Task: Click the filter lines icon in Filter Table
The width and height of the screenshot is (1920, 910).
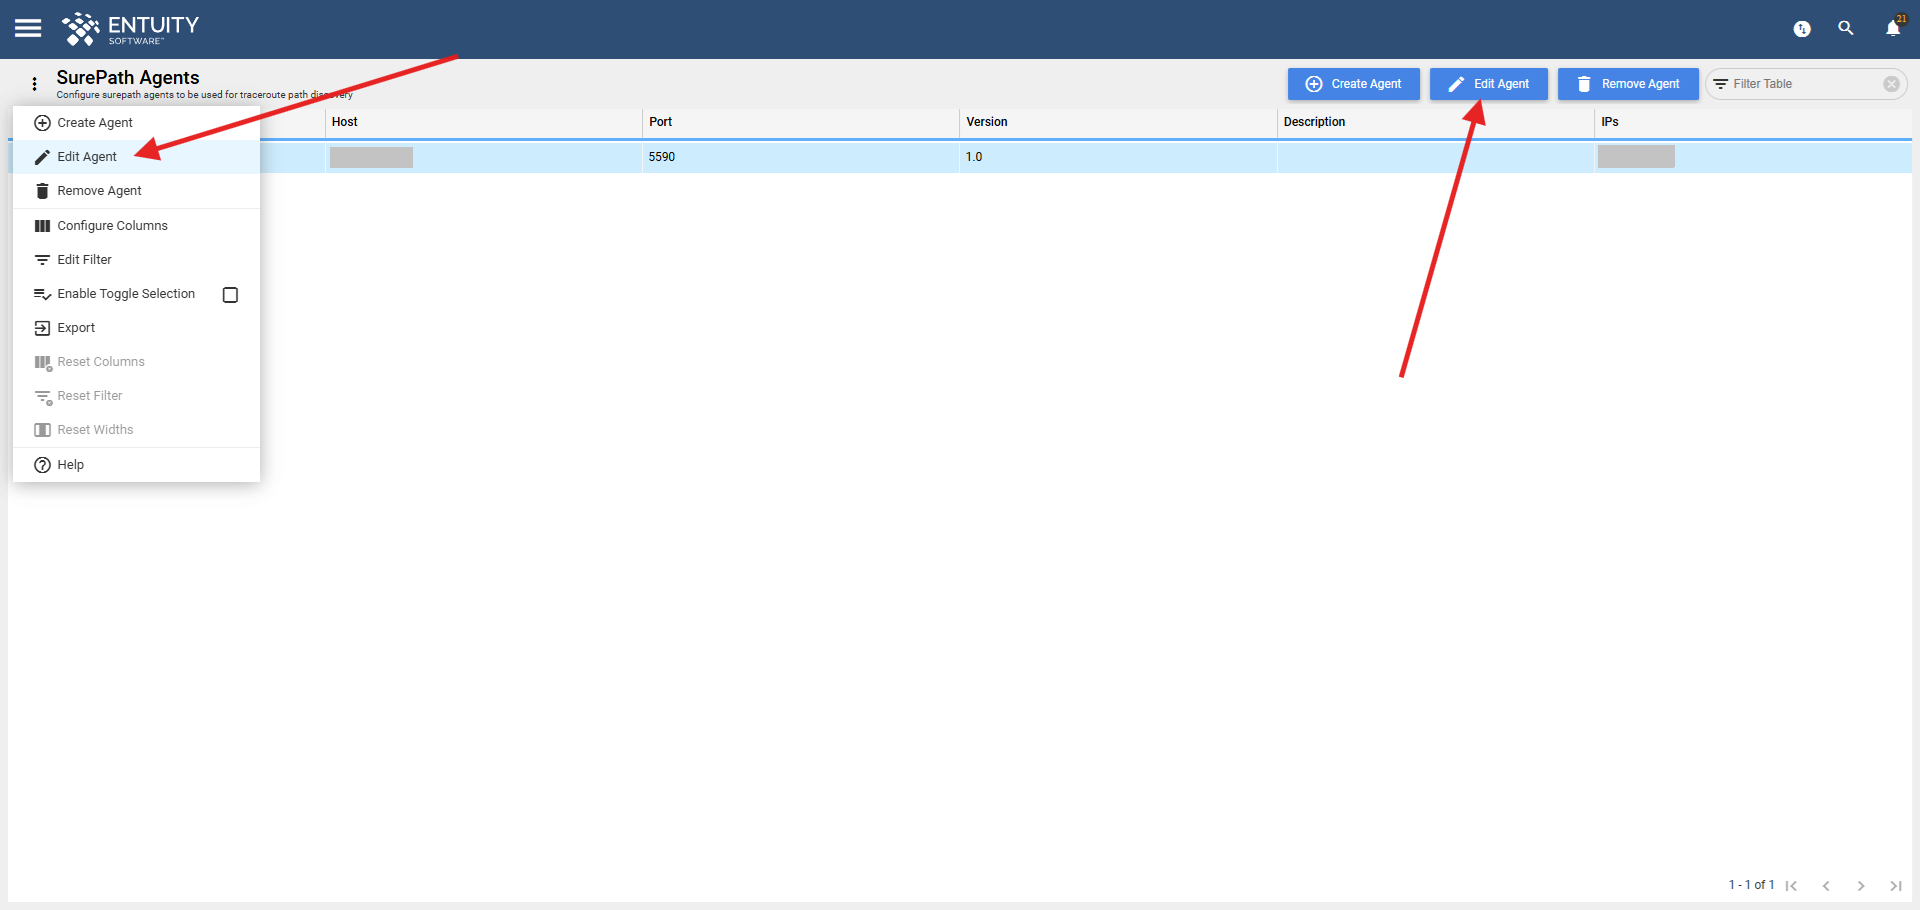Action: click(1721, 84)
